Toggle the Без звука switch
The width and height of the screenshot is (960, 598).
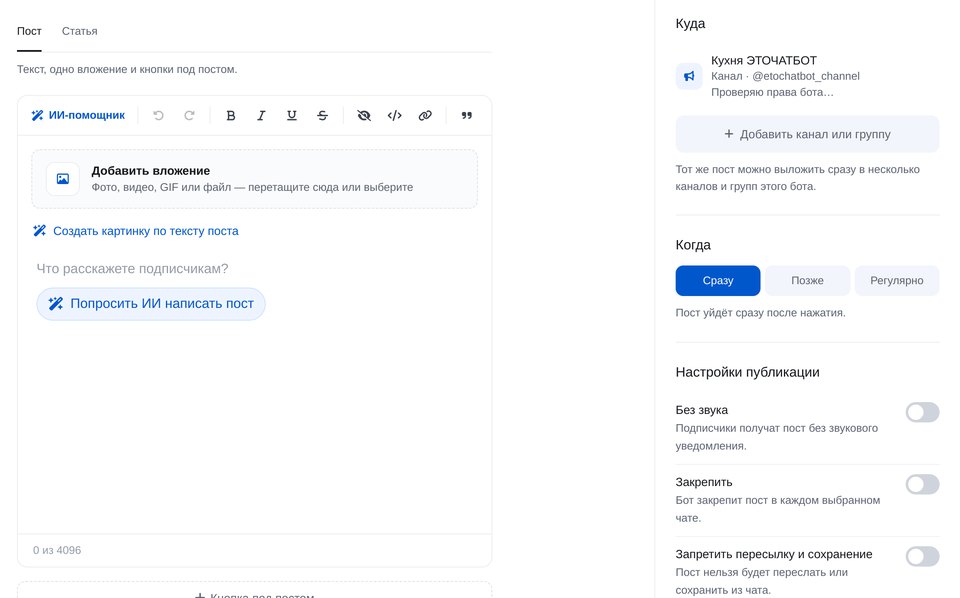point(922,412)
